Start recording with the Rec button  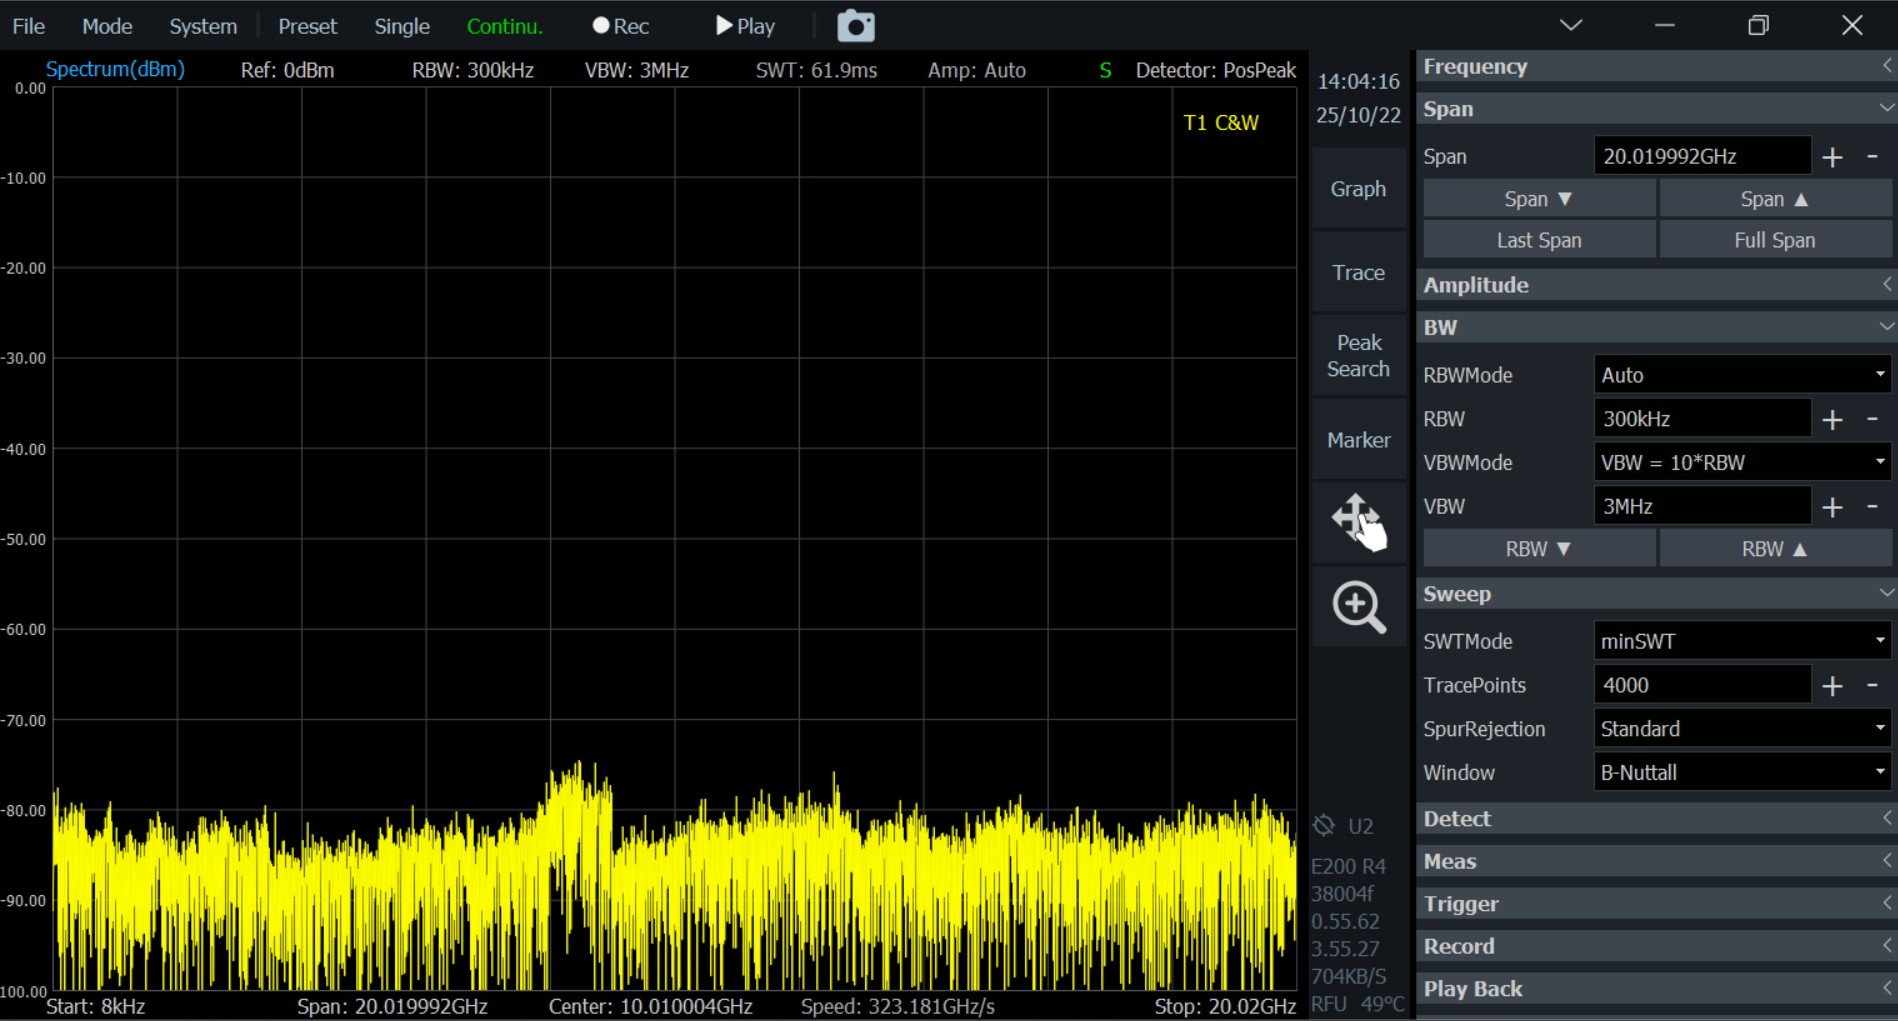pos(620,26)
